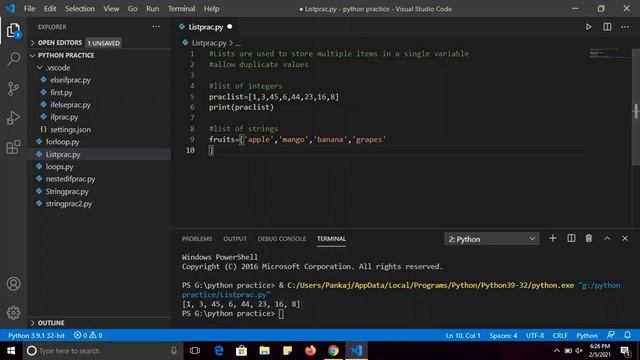Open Firefox from taskbar
This screenshot has width=640, height=360.
[x=310, y=351]
